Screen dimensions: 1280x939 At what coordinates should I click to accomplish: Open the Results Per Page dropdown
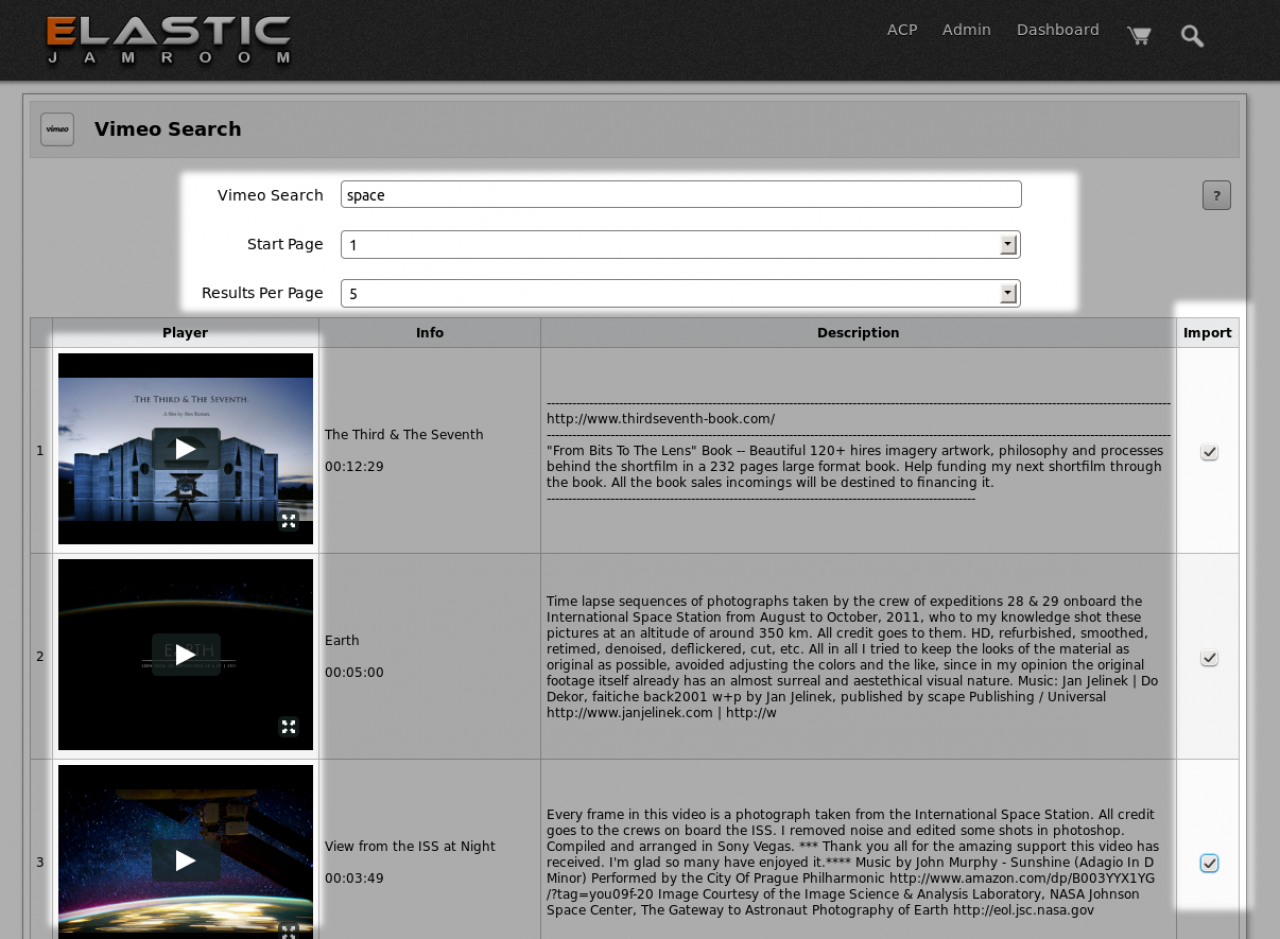pyautogui.click(x=1008, y=293)
